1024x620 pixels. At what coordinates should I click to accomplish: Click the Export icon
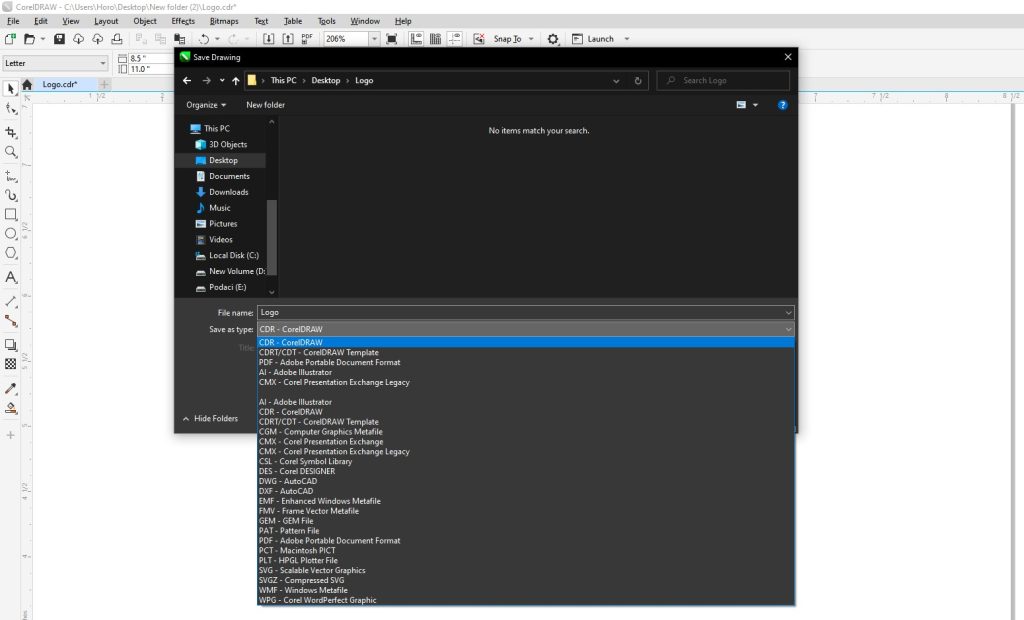[x=287, y=39]
